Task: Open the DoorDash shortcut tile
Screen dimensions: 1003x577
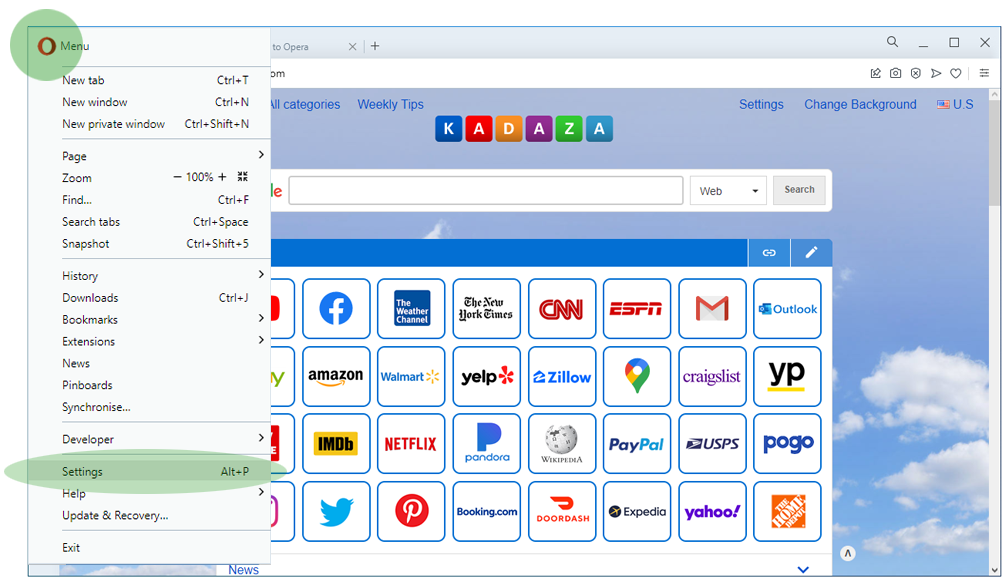Action: [562, 511]
